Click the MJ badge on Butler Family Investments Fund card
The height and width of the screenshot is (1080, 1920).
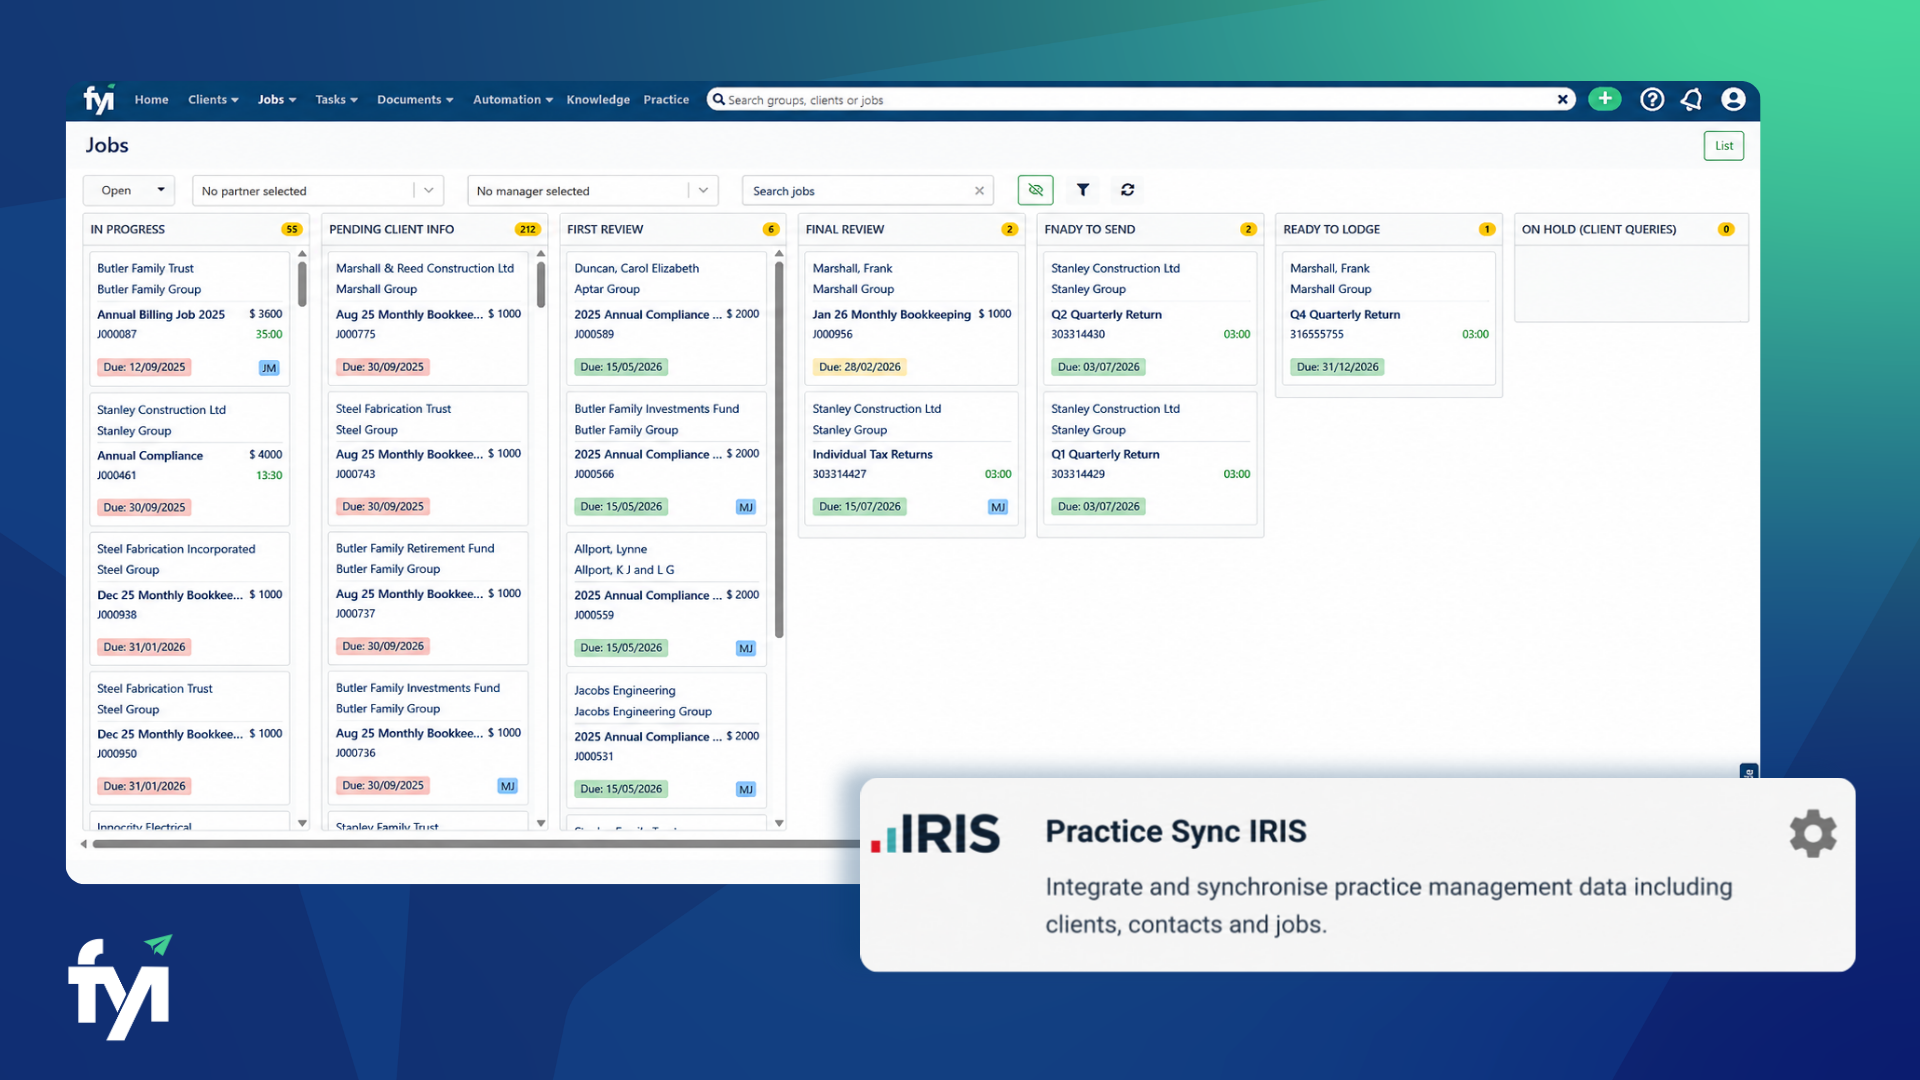746,507
